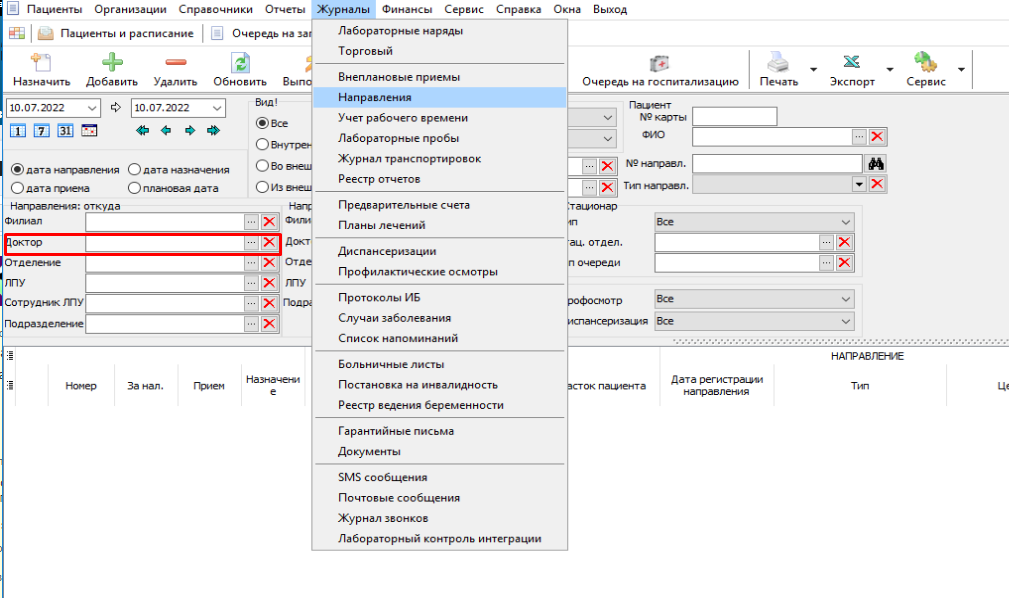Expand the start date dropdown
The width and height of the screenshot is (1009, 598).
click(93, 108)
